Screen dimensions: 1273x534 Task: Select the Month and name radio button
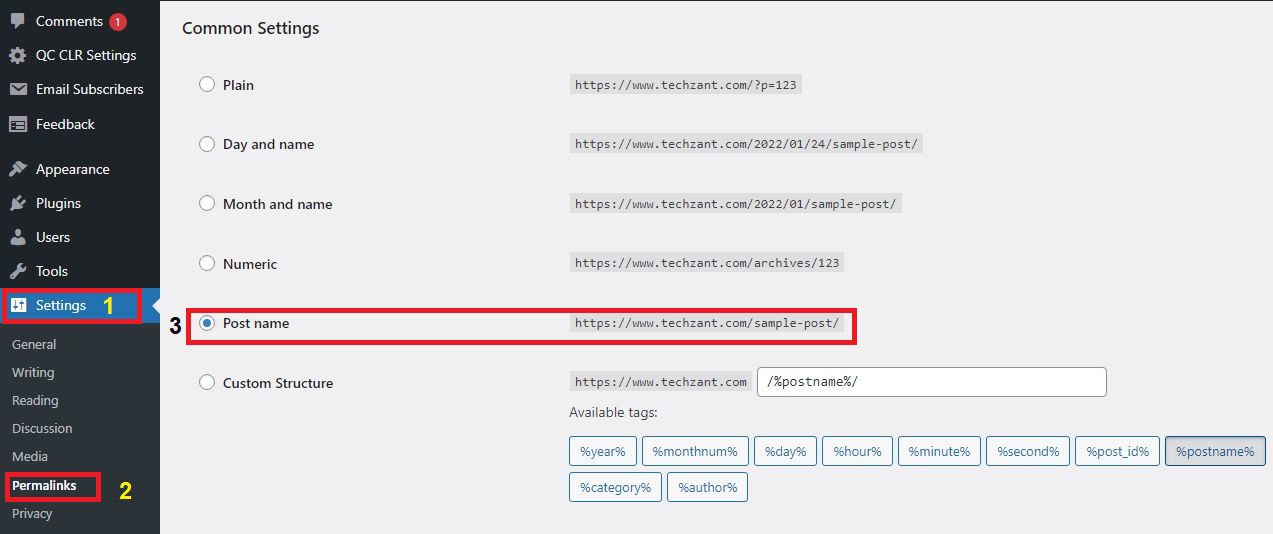(x=207, y=203)
